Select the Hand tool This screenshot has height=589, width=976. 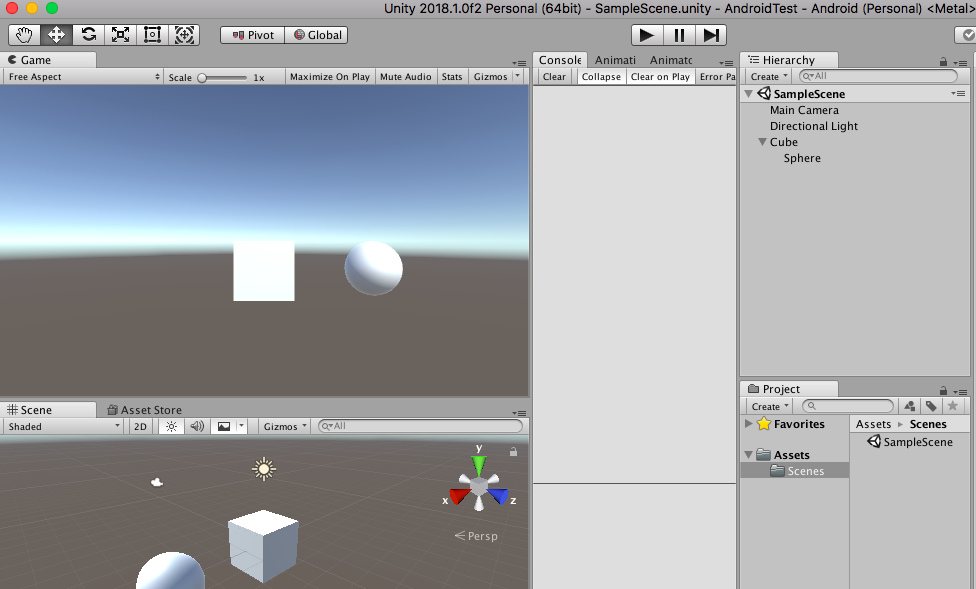pos(24,35)
